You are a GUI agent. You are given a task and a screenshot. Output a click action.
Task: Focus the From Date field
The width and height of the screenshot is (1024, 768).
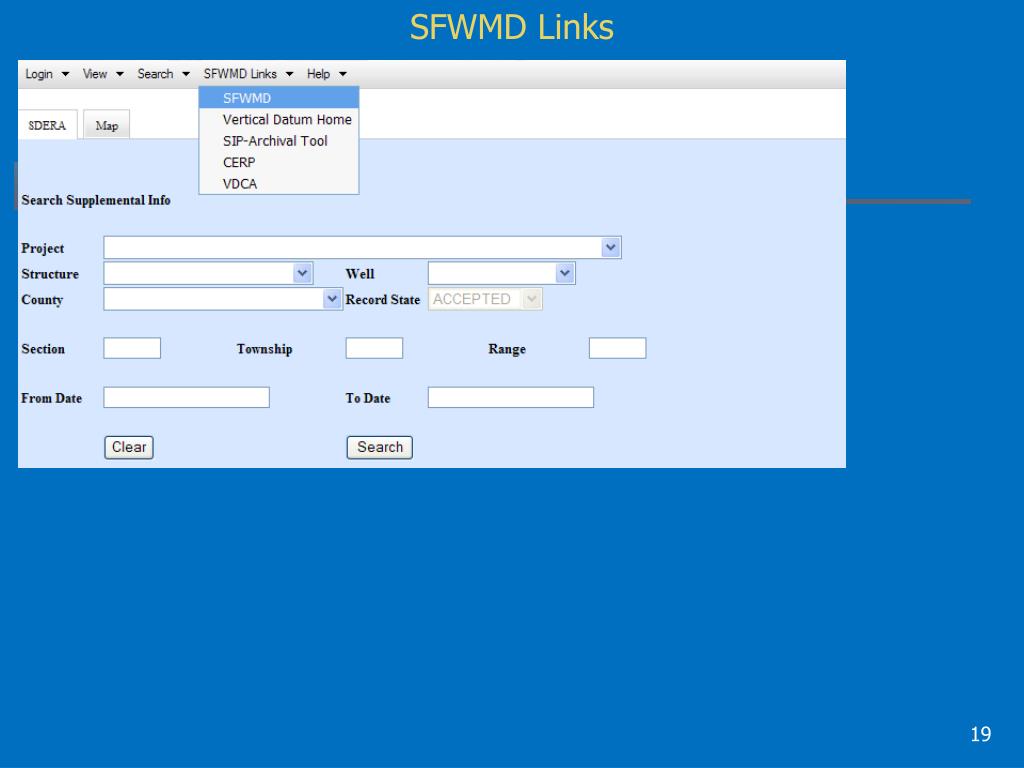(186, 397)
